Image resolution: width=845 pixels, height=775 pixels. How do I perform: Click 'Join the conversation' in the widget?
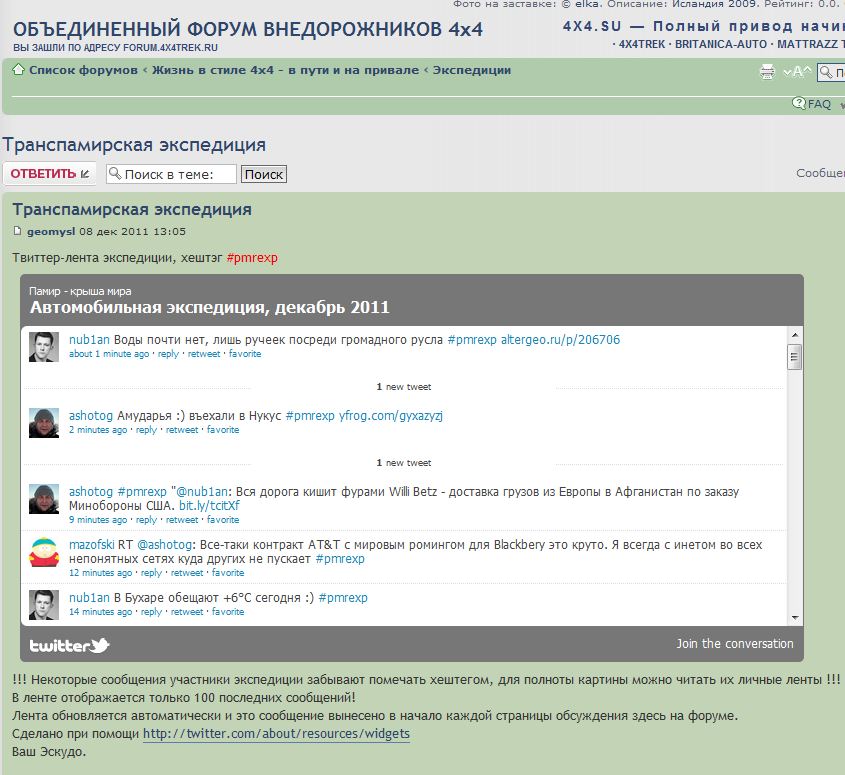click(x=734, y=644)
